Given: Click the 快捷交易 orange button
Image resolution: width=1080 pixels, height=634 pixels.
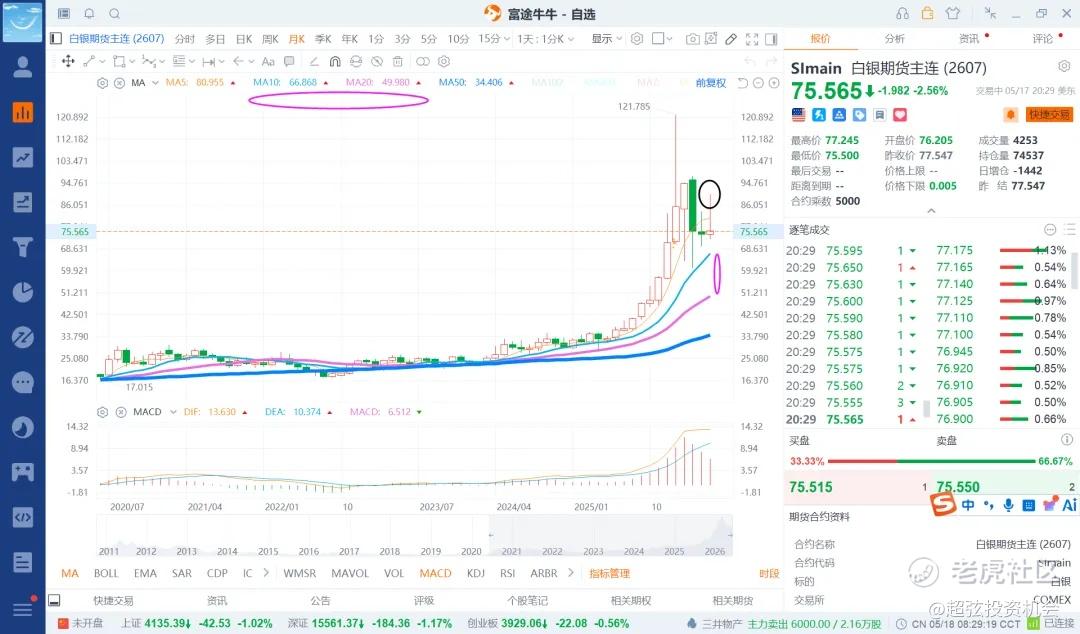Looking at the screenshot, I should click(1049, 114).
